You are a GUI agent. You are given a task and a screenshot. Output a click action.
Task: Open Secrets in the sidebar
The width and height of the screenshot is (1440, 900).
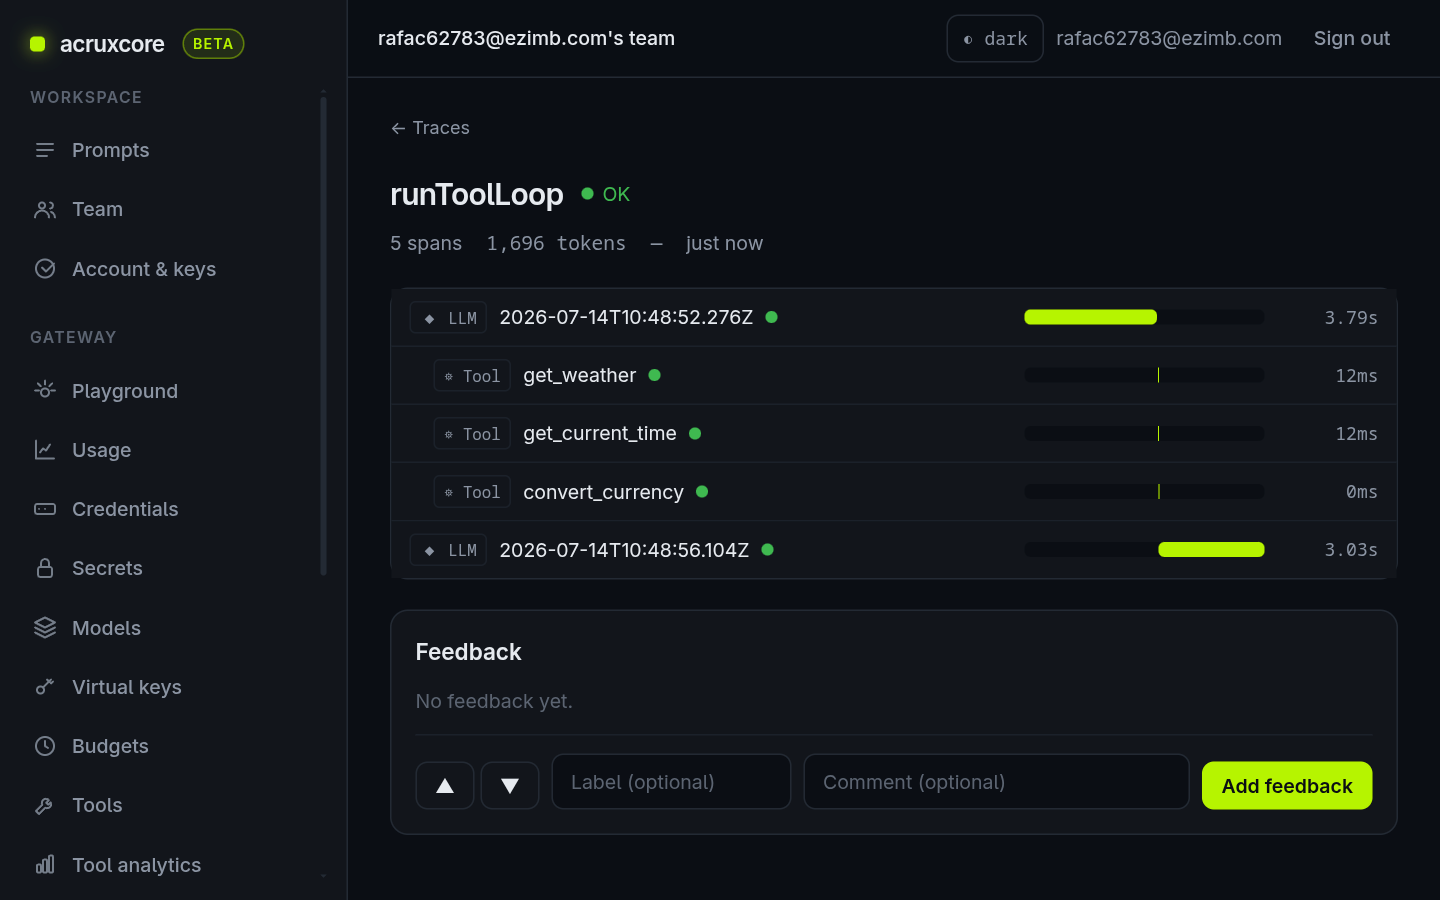[x=107, y=568]
